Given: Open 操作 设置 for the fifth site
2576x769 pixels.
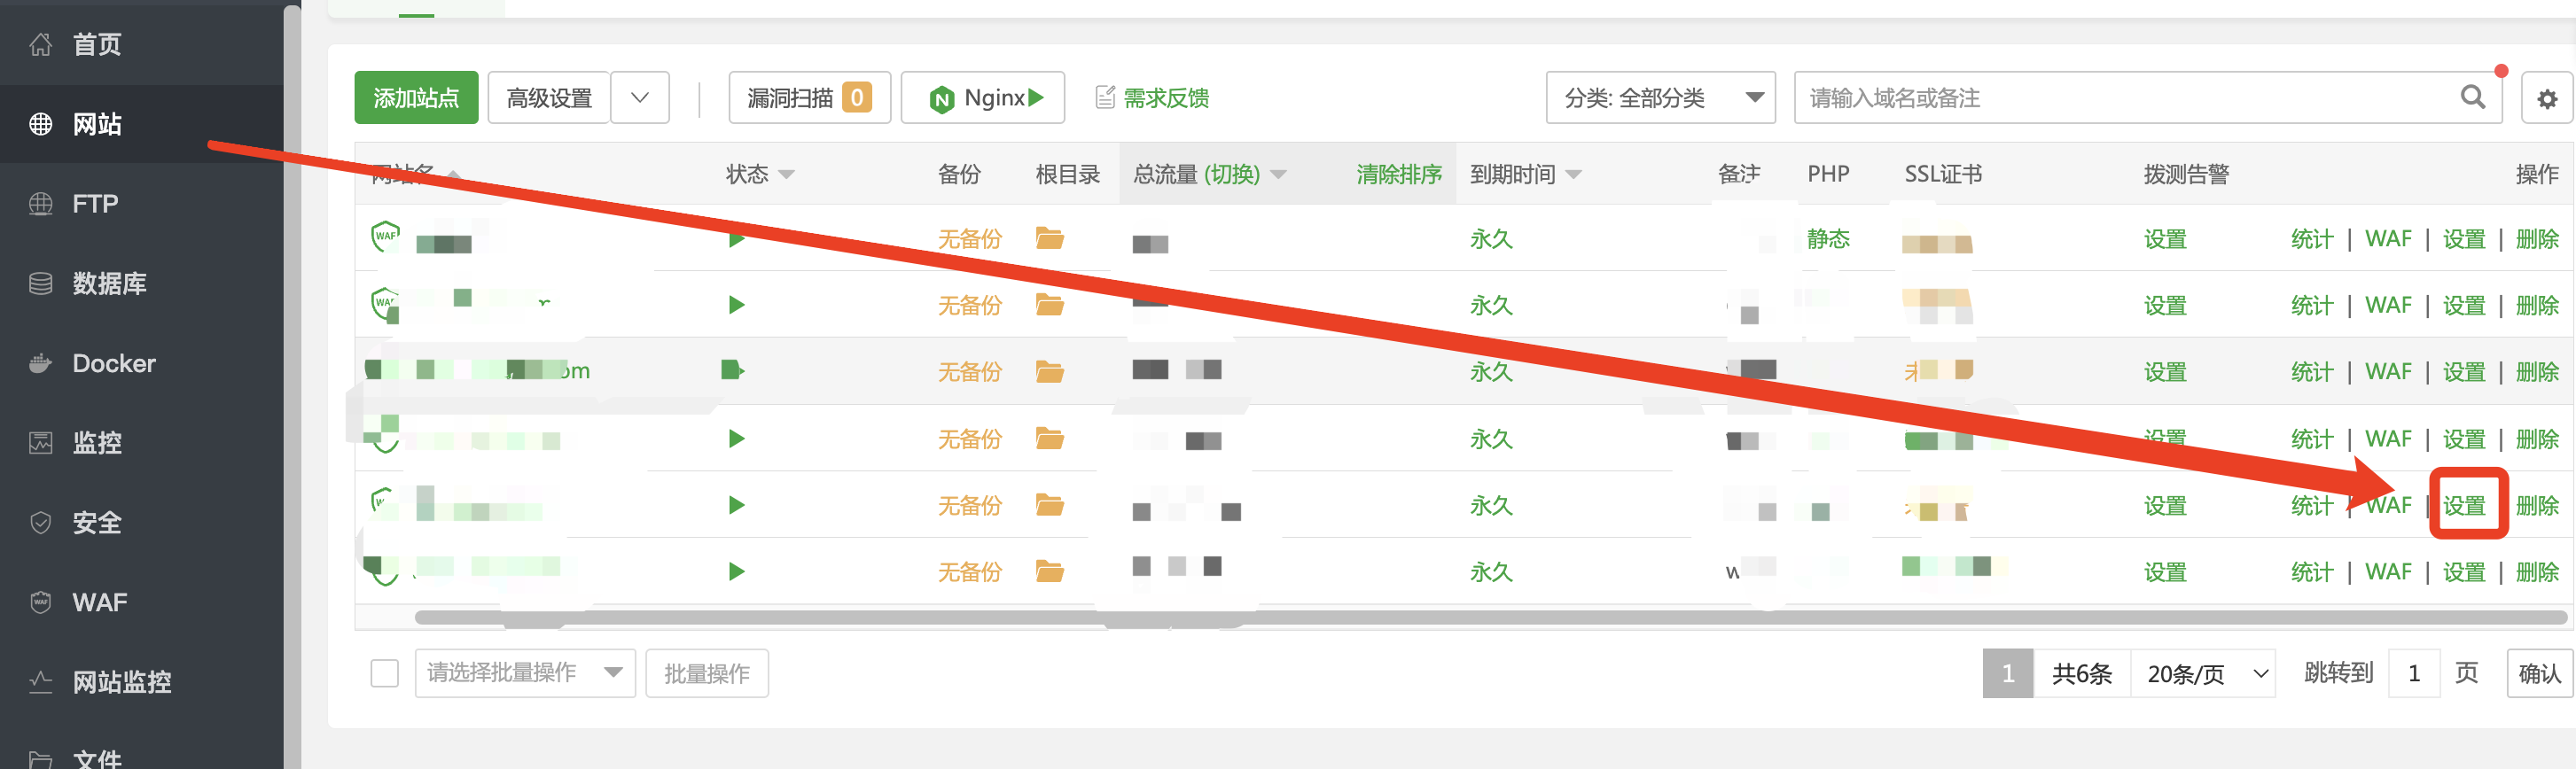Looking at the screenshot, I should coord(2463,505).
